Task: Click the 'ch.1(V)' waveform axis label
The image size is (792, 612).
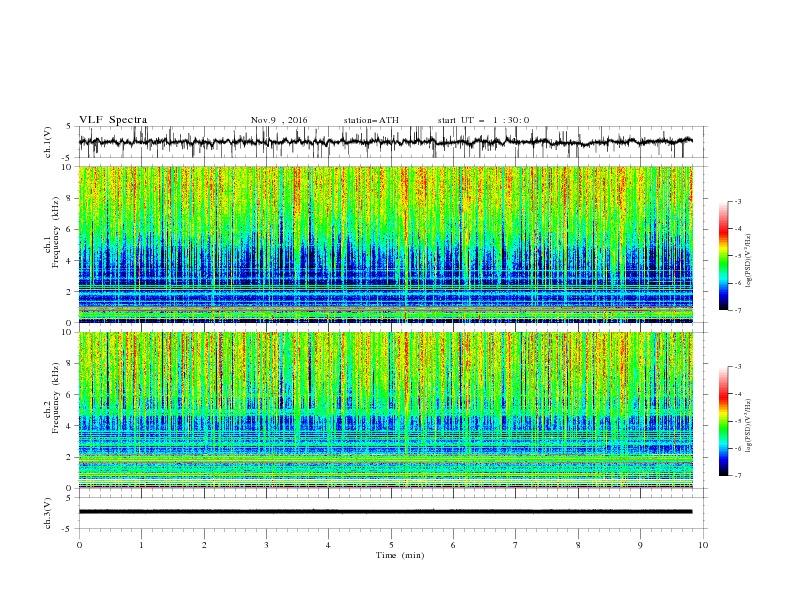Action: tap(48, 142)
